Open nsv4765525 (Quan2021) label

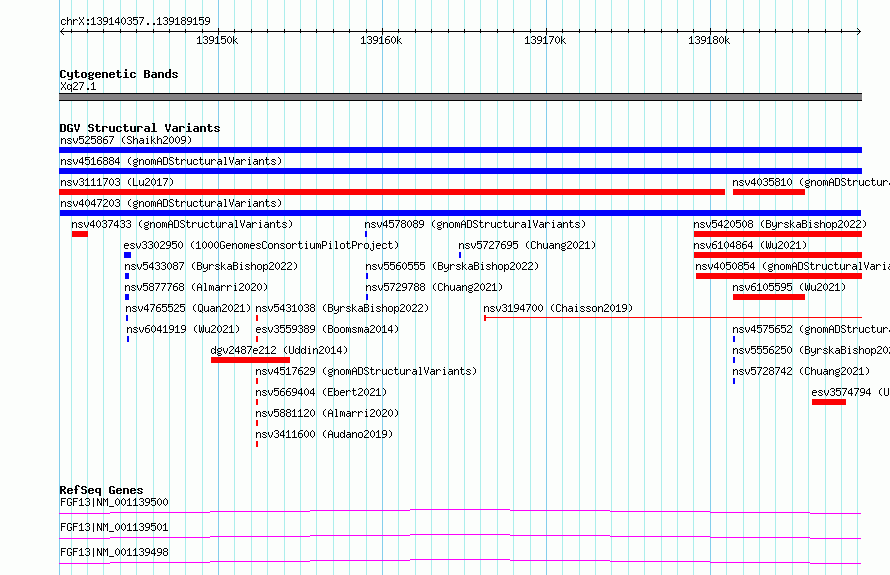(188, 308)
